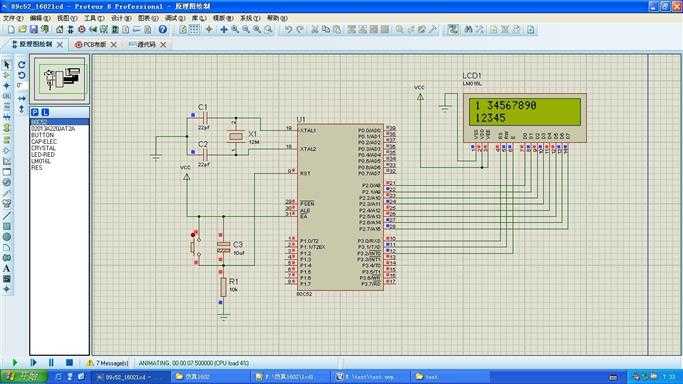Click the Windows Start button
Image resolution: width=683 pixels, height=384 pixels.
click(x=24, y=377)
